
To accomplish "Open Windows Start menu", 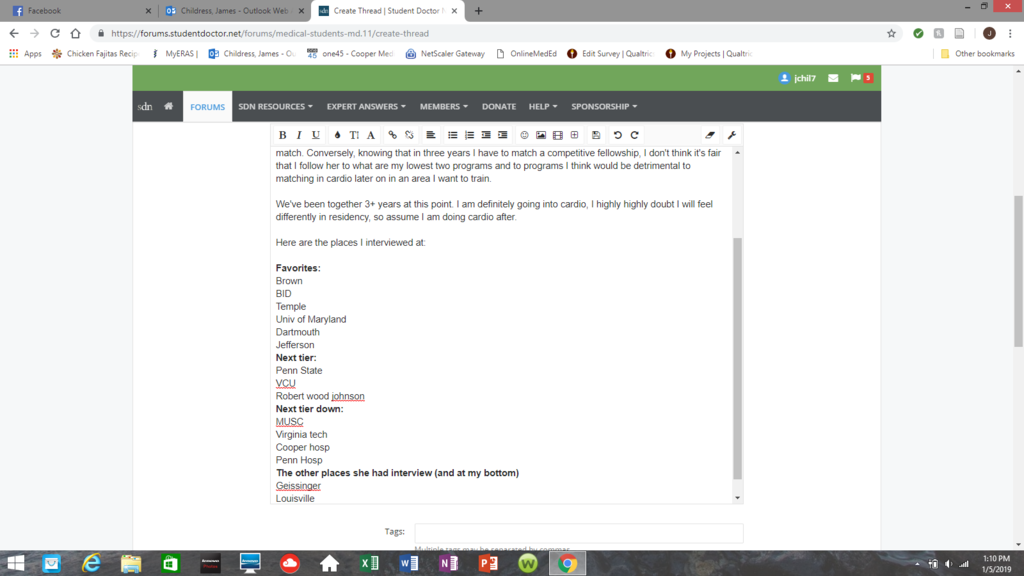I will tap(16, 563).
